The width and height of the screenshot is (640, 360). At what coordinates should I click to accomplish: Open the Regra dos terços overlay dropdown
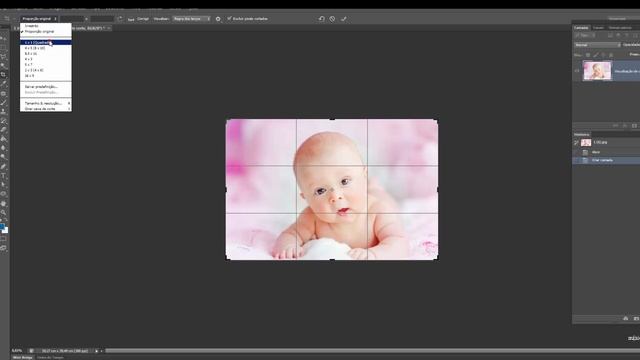(191, 19)
